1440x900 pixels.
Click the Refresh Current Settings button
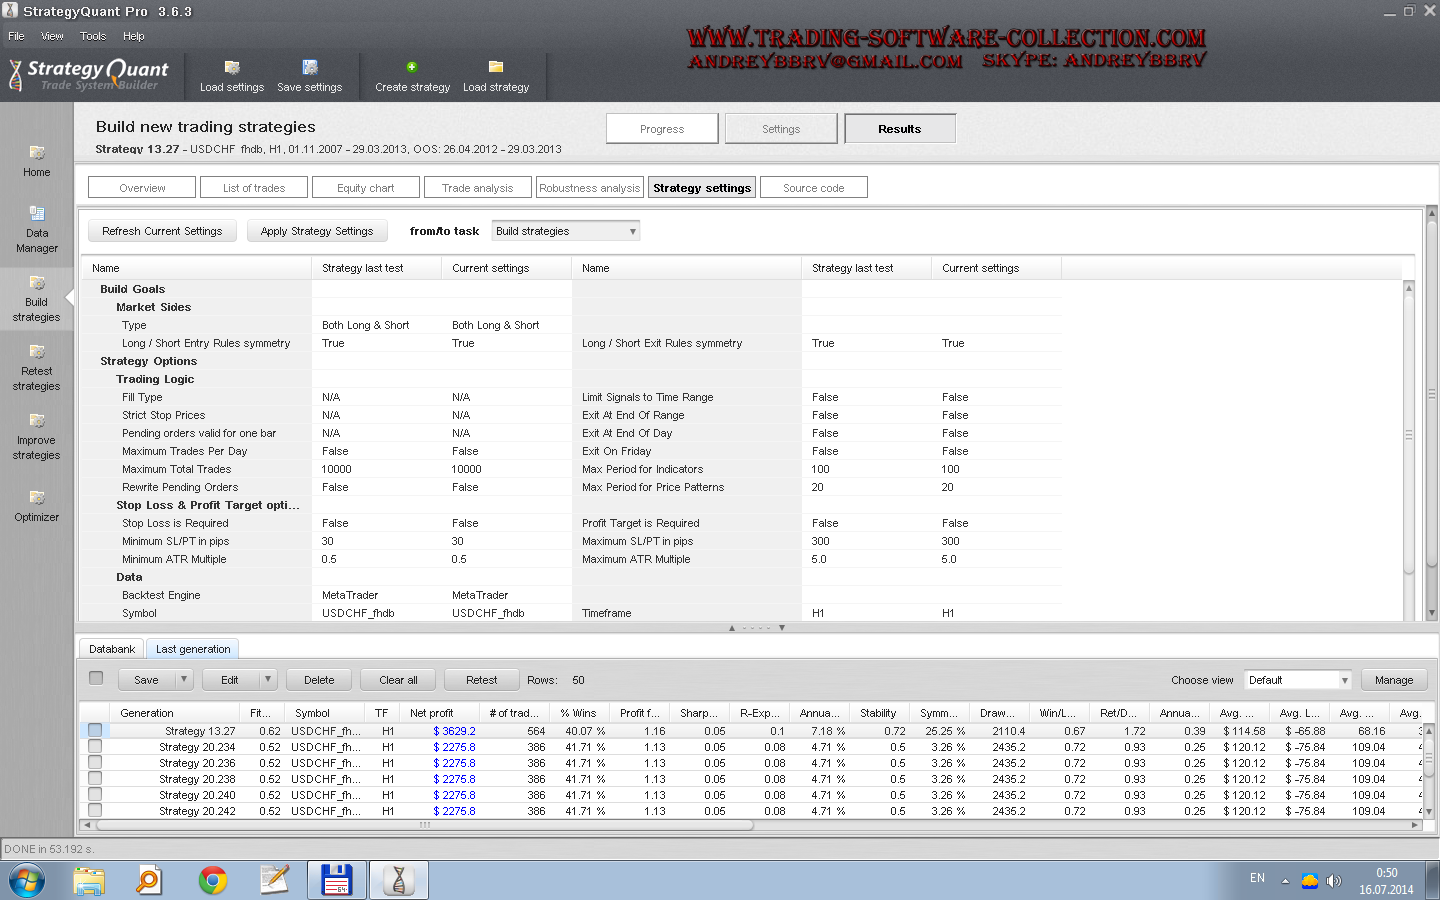click(162, 231)
